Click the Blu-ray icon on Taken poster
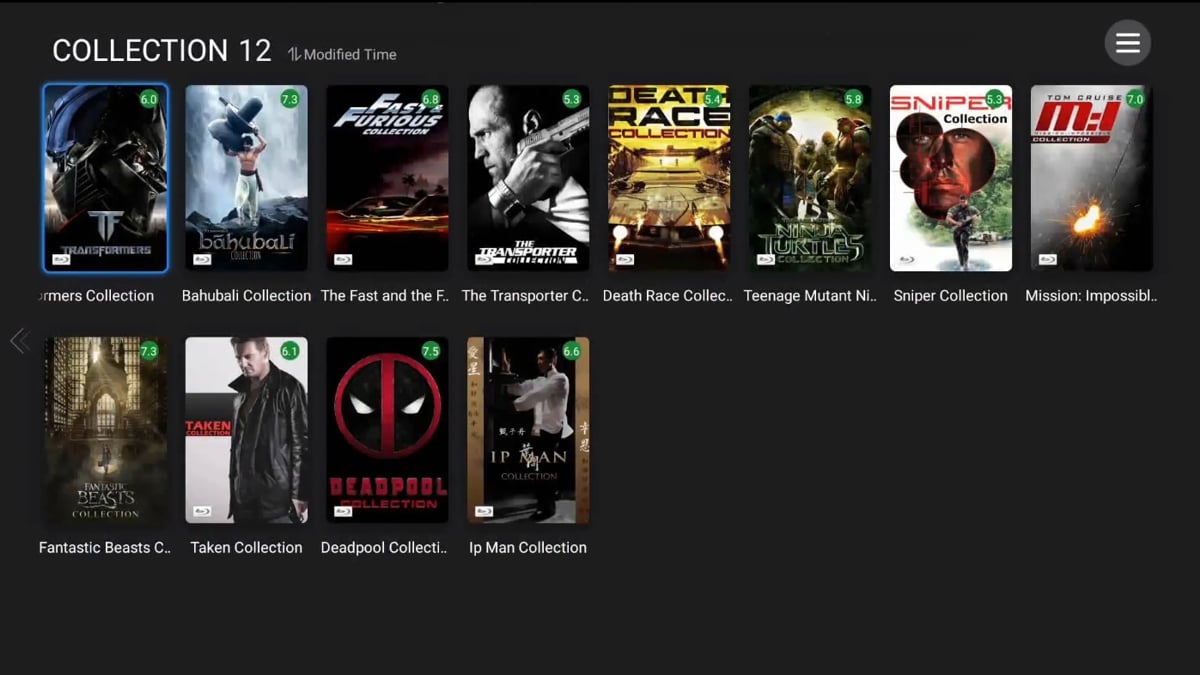Viewport: 1200px width, 675px height. click(203, 511)
